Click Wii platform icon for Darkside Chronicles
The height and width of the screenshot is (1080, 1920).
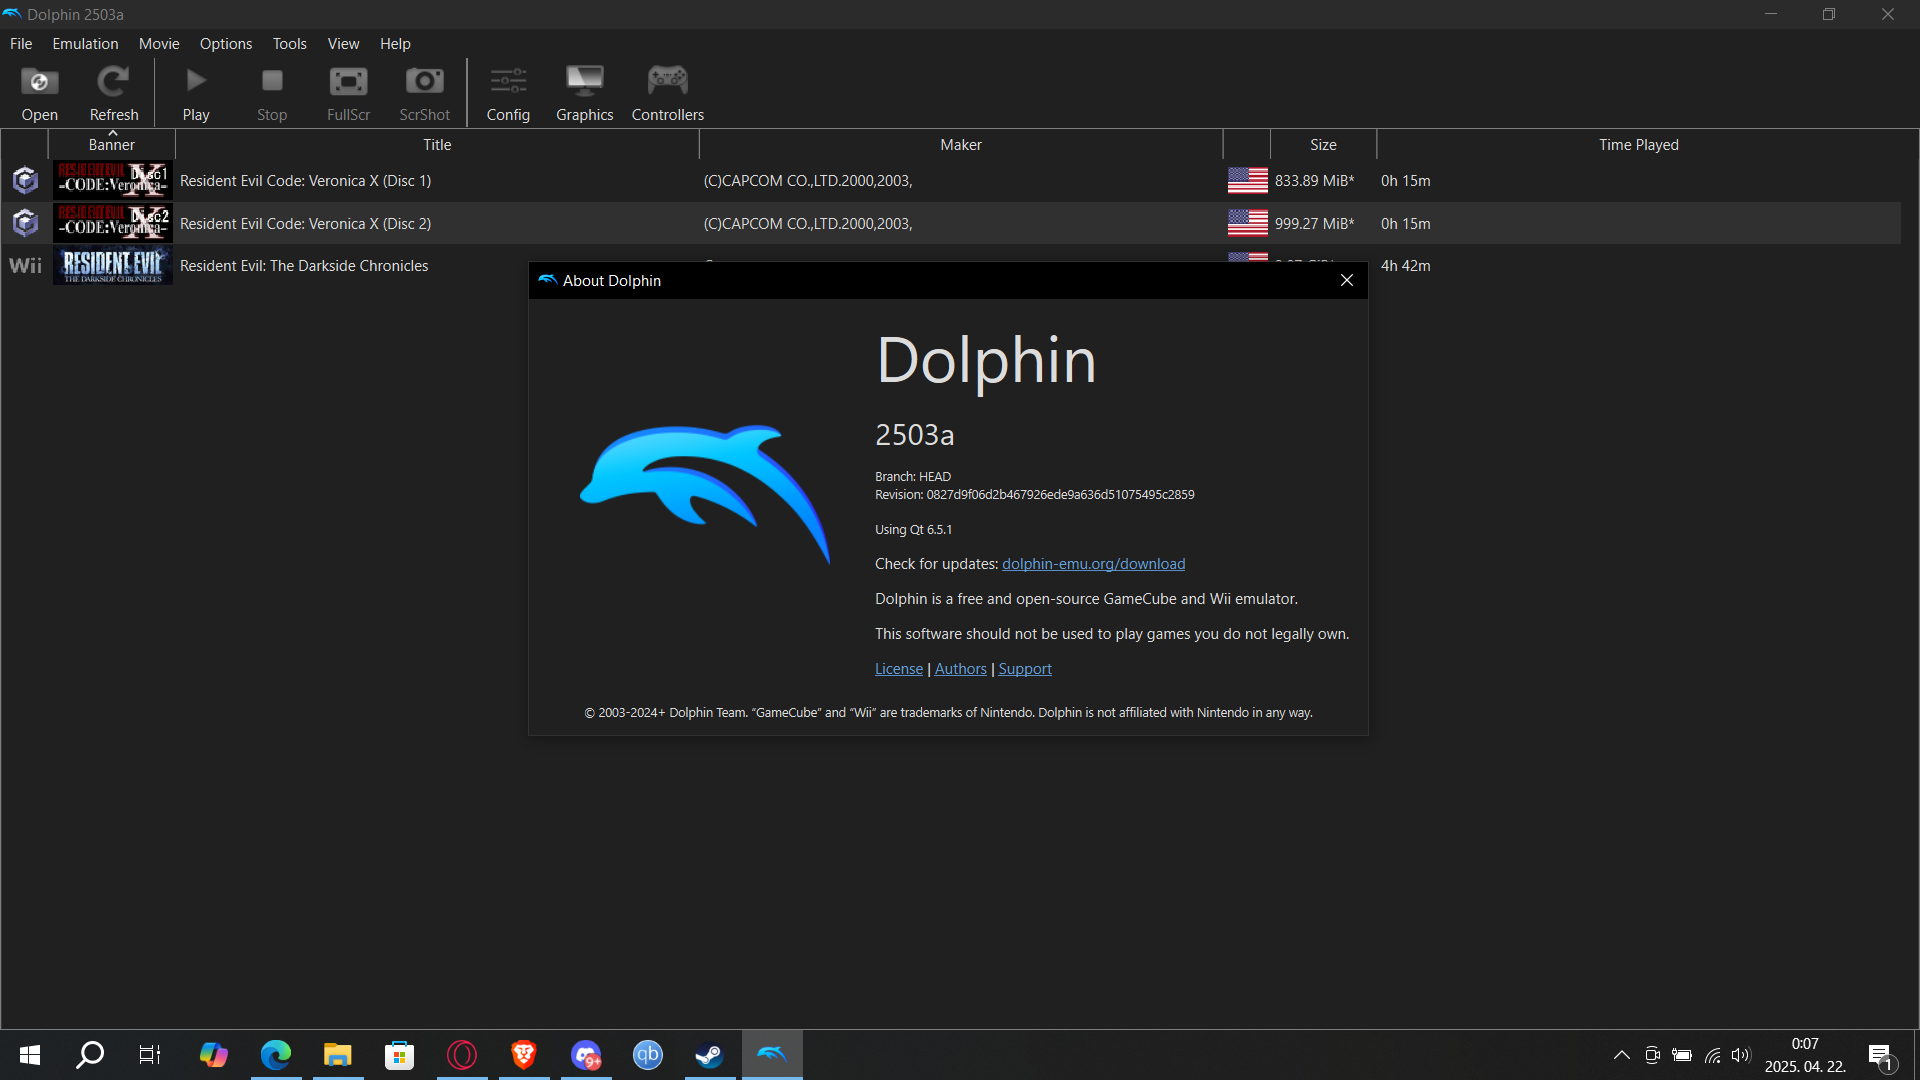[x=25, y=265]
